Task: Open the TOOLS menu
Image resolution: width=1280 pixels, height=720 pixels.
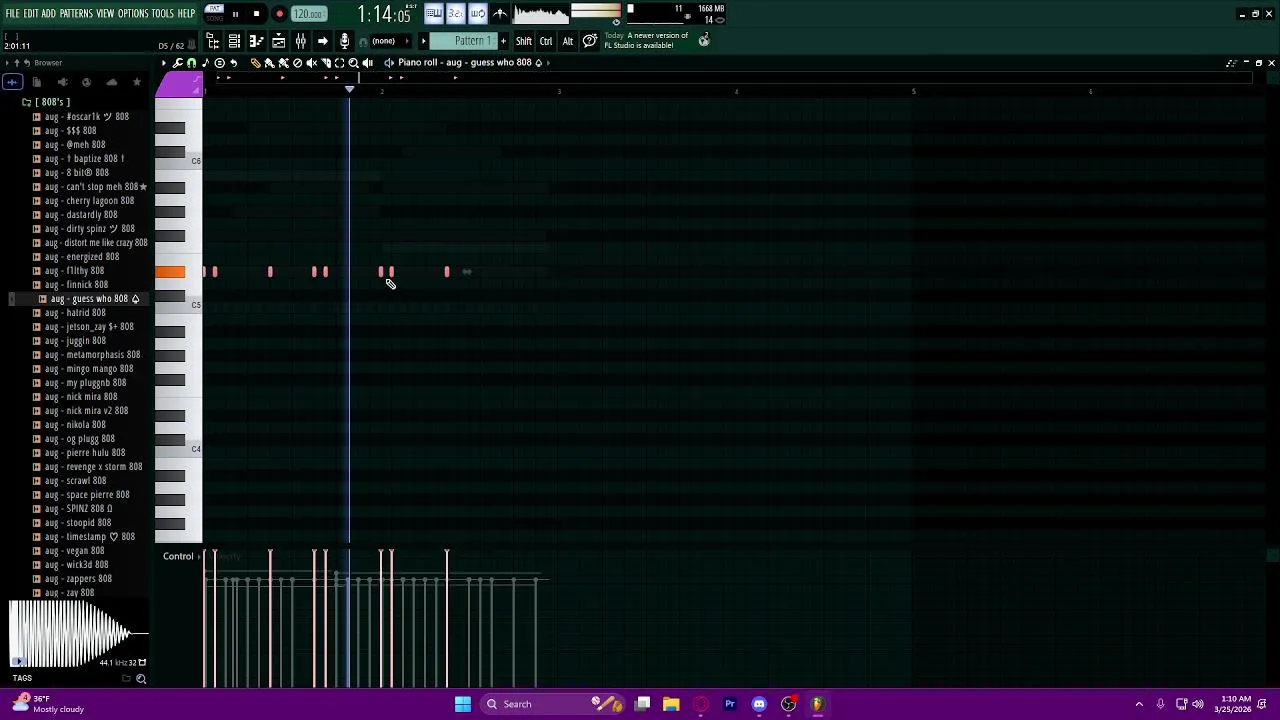Action: click(162, 14)
